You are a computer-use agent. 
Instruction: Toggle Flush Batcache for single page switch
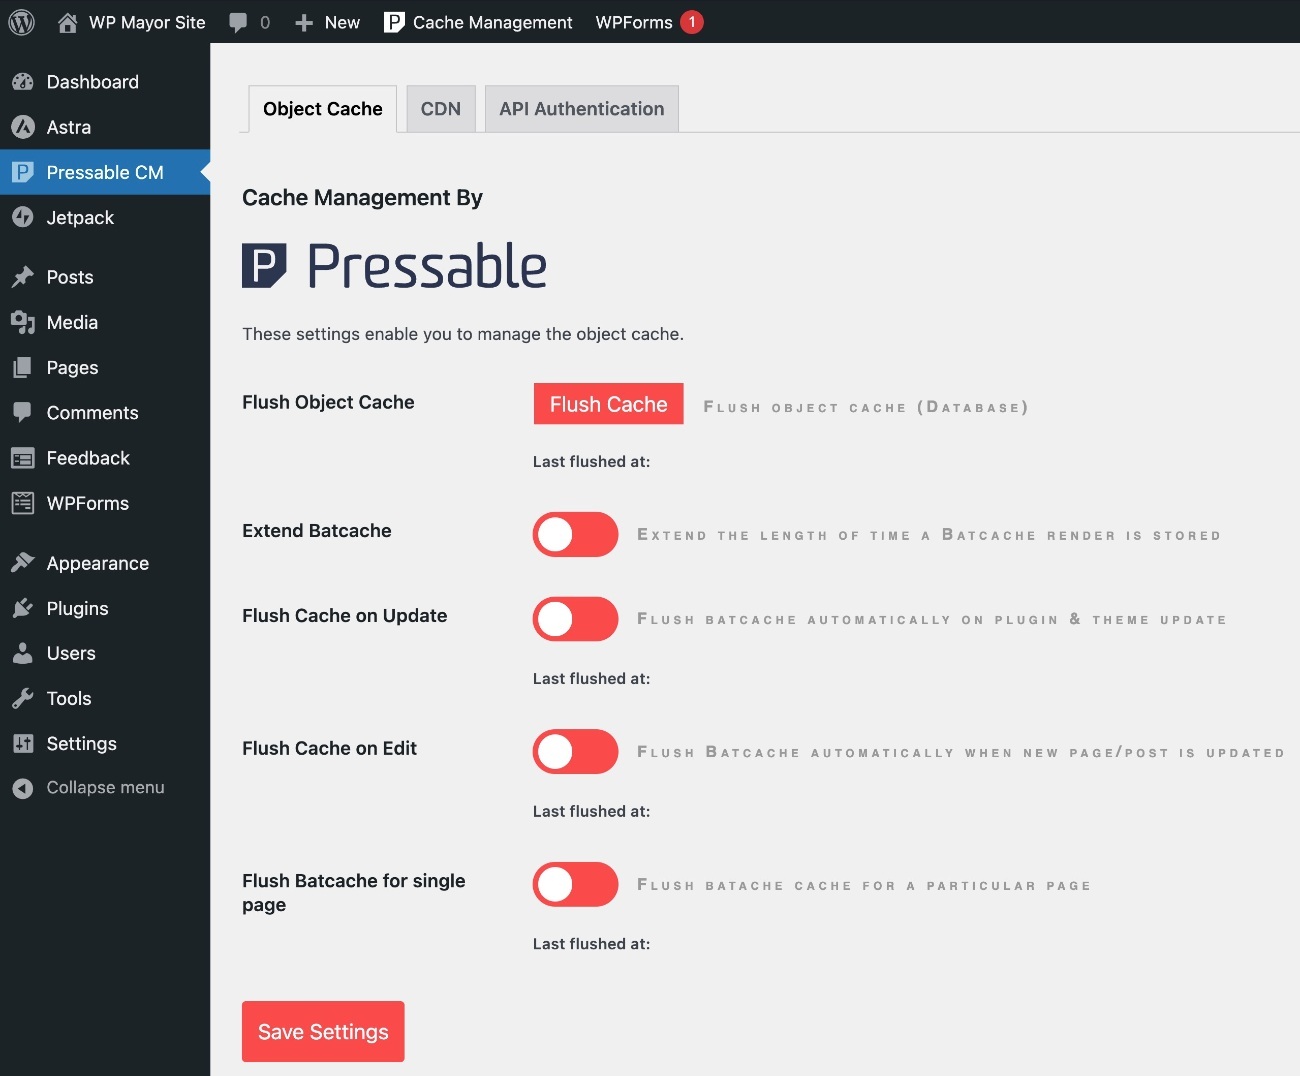[575, 884]
